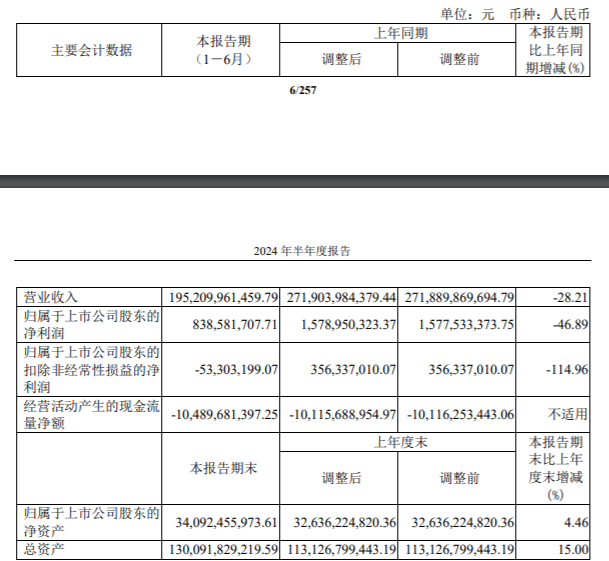Image resolution: width=609 pixels, height=561 pixels.
Task: Click the value 34,092,455,973.61
Action: coord(226,523)
